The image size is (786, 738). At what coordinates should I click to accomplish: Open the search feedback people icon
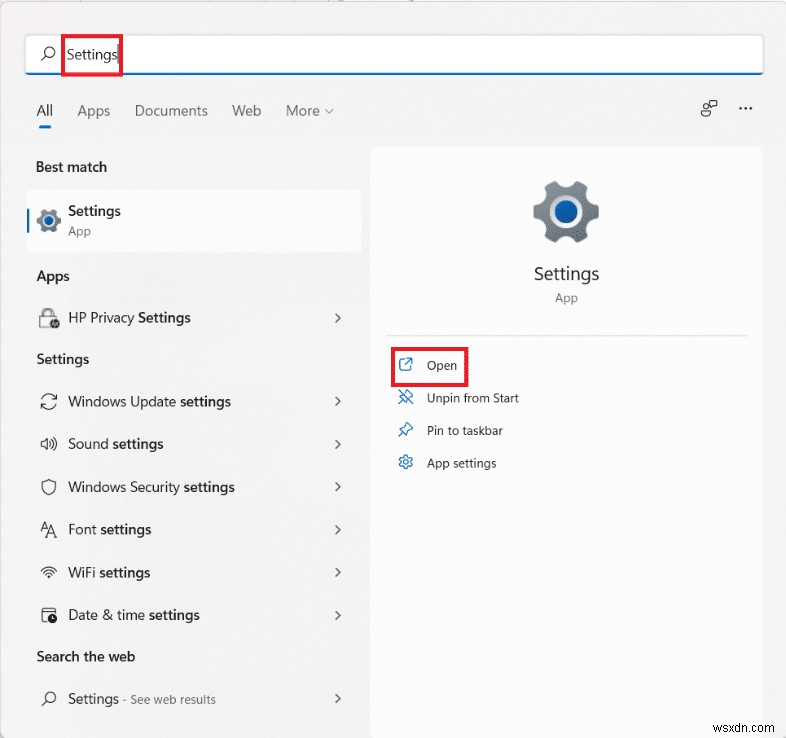point(709,108)
